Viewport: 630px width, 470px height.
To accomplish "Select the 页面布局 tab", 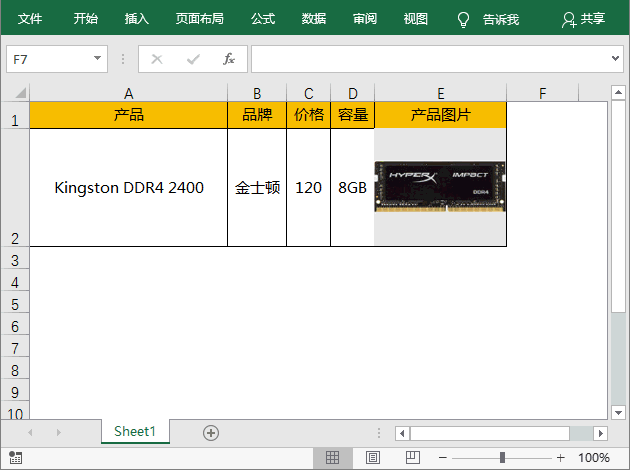I will coord(200,18).
